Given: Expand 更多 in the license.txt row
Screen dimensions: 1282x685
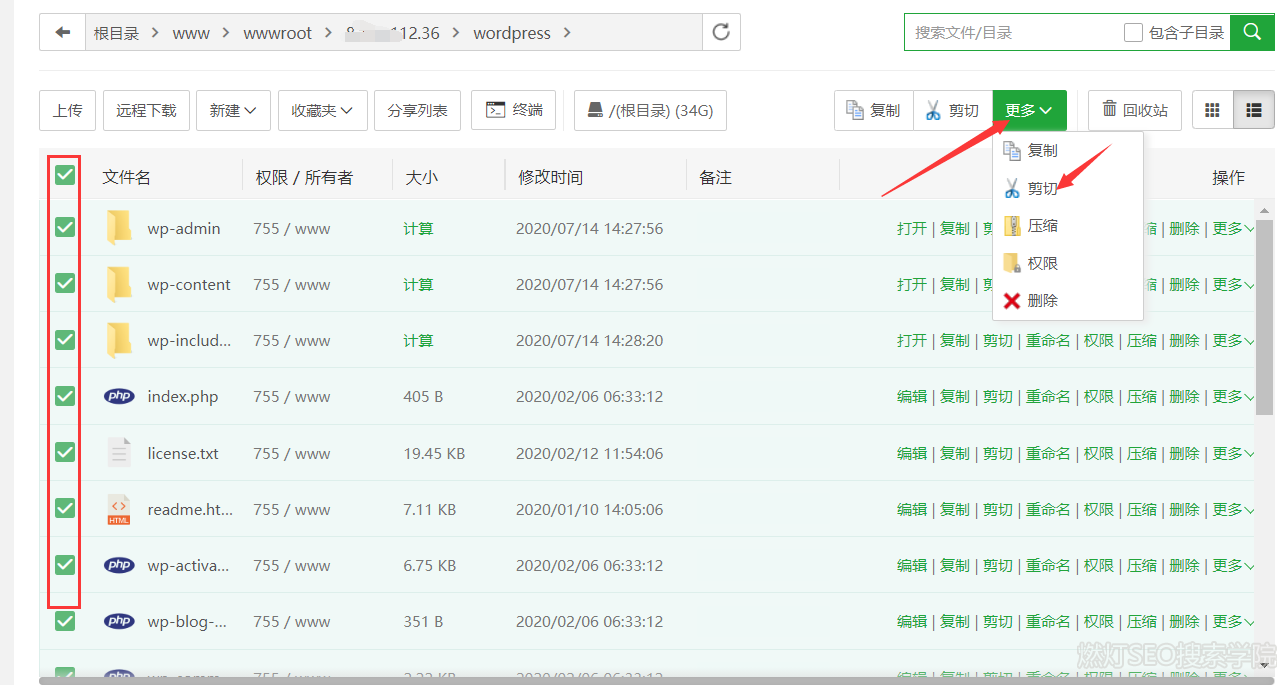Looking at the screenshot, I should click(1232, 453).
